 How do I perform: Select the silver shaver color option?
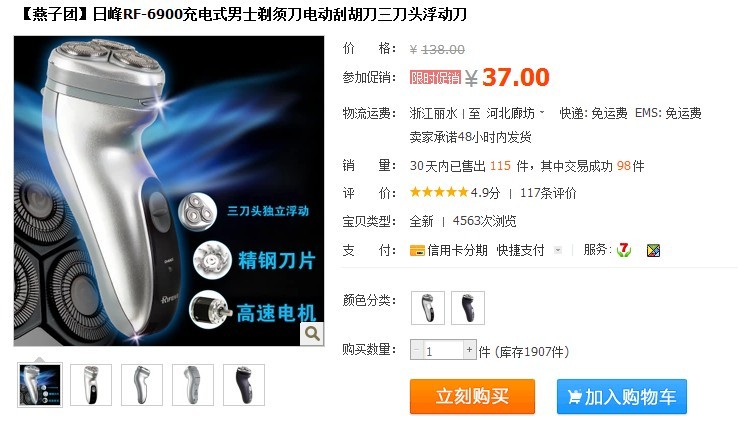pos(427,308)
